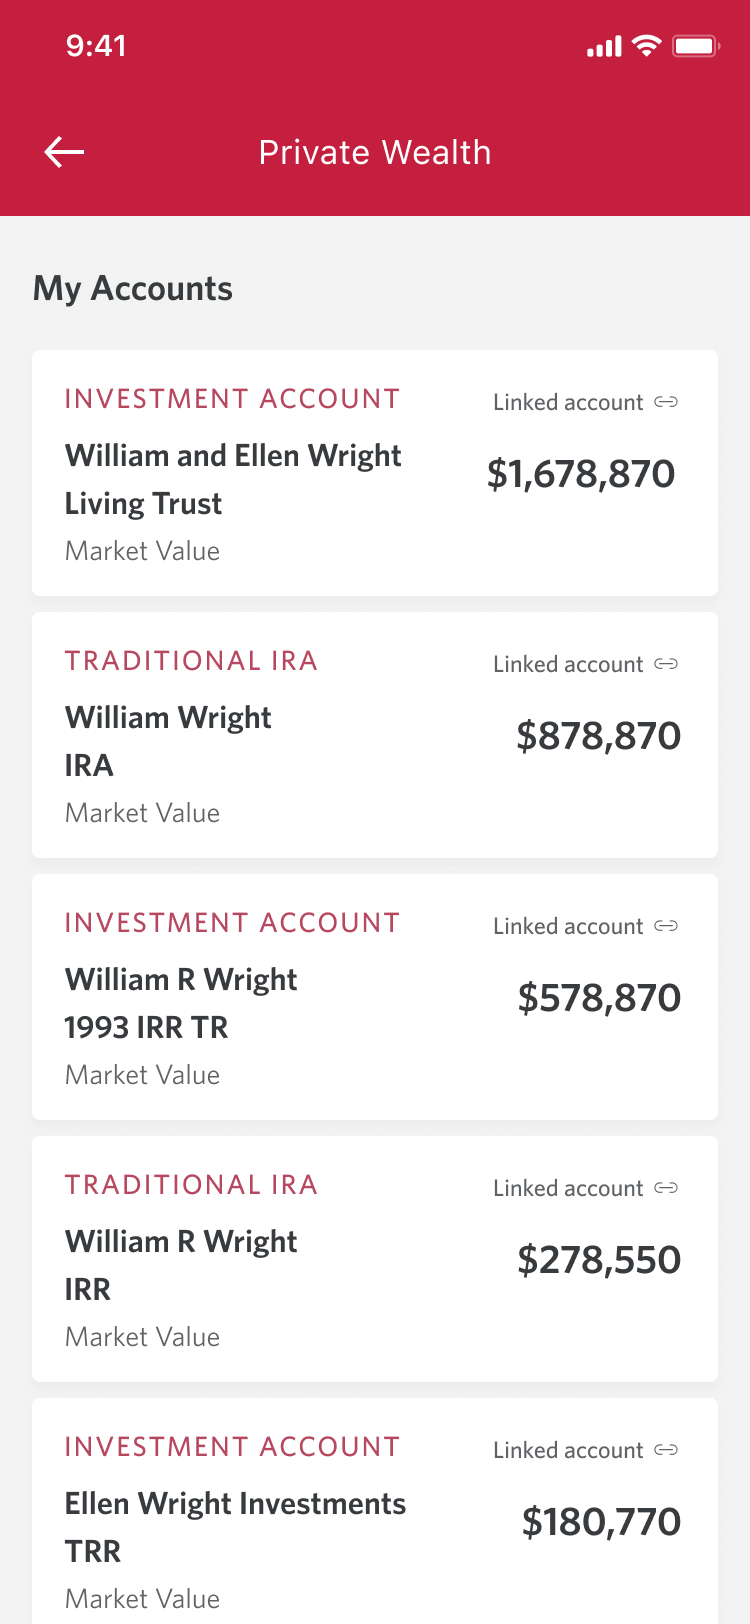Tap the cellular signal bars icon
Image resolution: width=750 pixels, height=1624 pixels.
tap(604, 46)
